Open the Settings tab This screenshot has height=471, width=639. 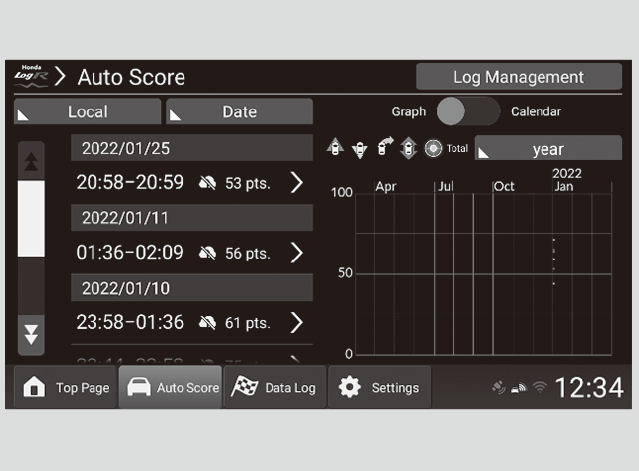pos(379,388)
